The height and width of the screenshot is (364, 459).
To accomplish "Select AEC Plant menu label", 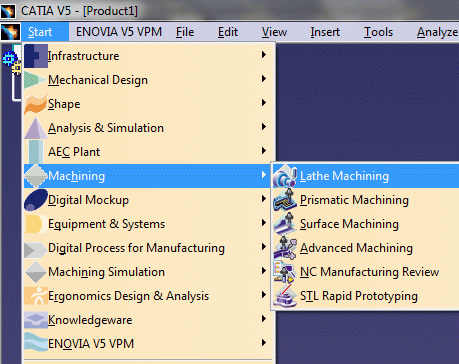I will pyautogui.click(x=74, y=152).
